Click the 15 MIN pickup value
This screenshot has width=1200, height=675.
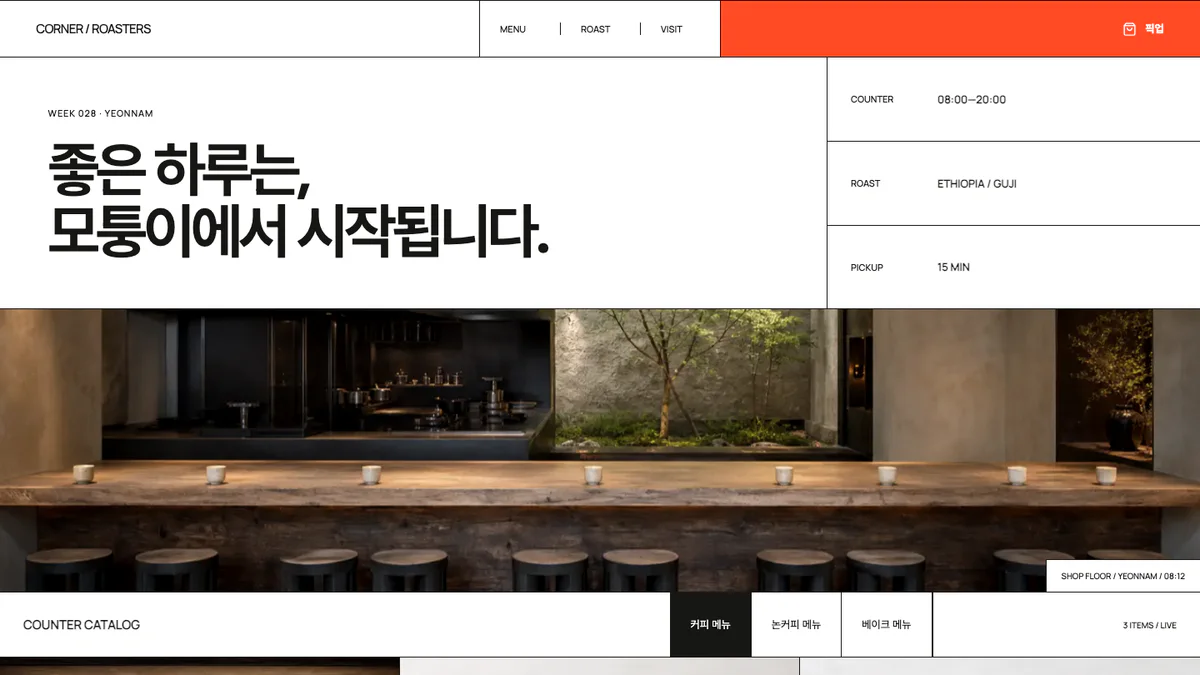pos(953,268)
